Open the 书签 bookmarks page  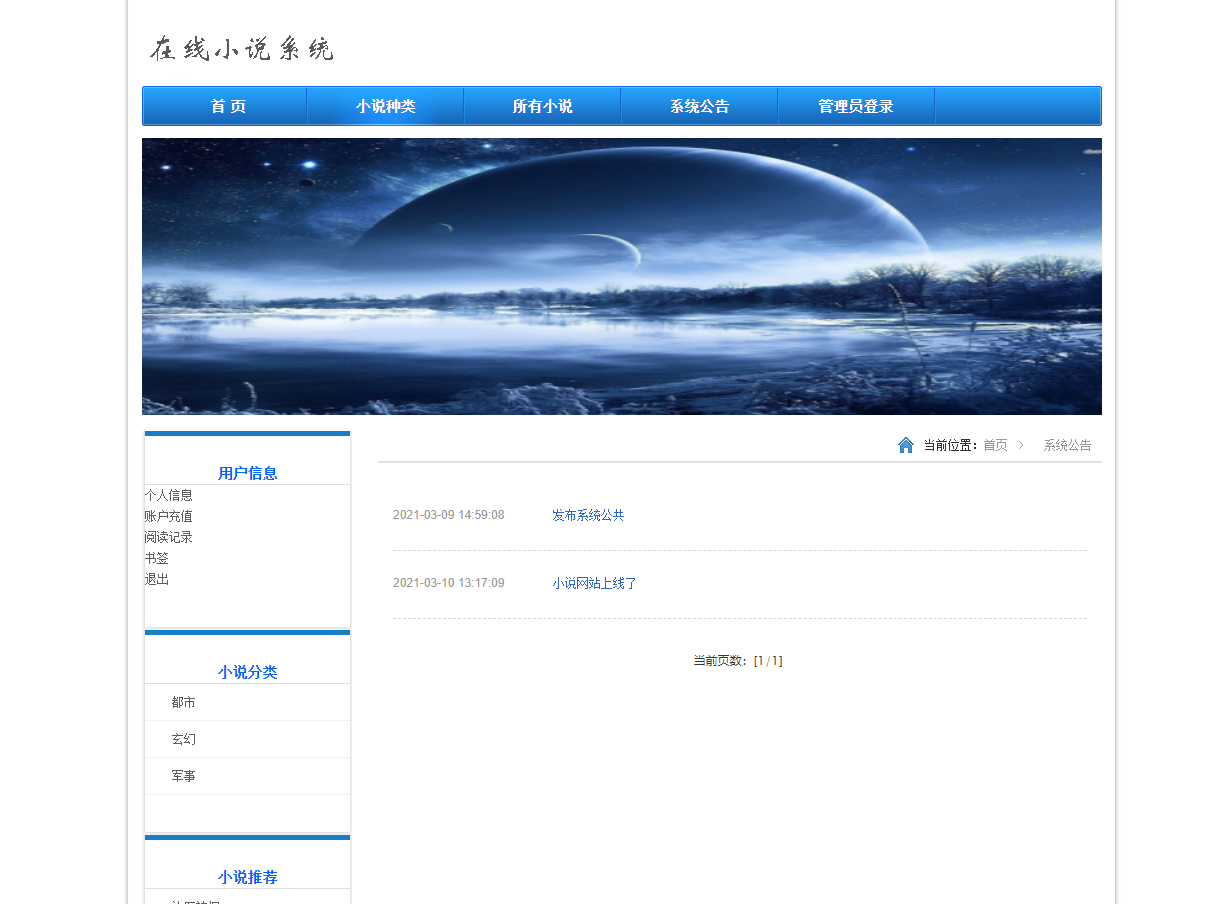point(156,557)
